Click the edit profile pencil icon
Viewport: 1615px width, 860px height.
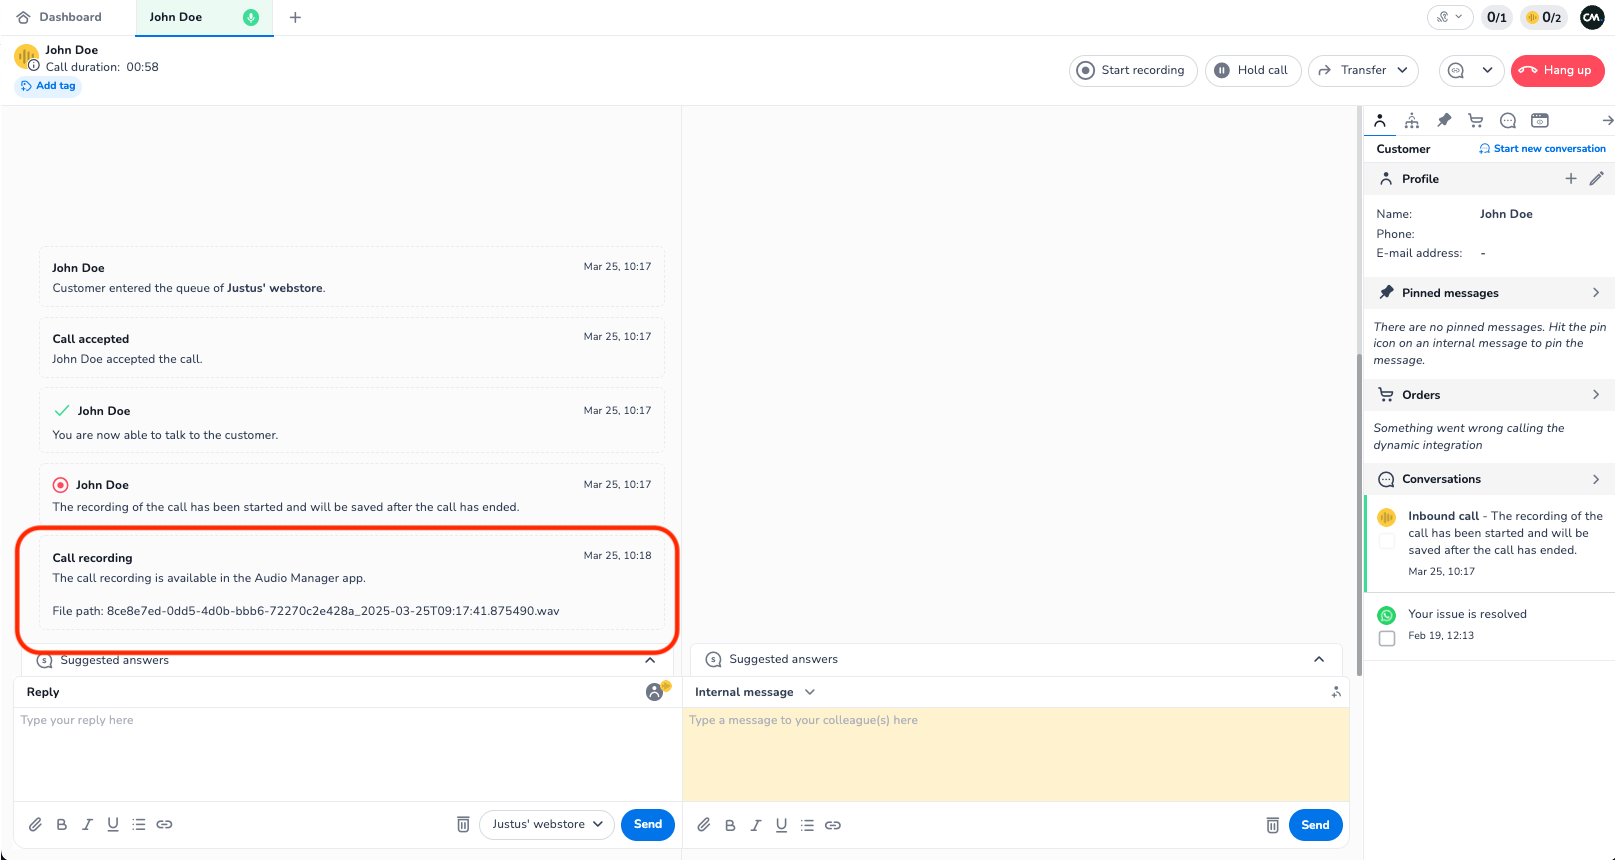[1597, 179]
